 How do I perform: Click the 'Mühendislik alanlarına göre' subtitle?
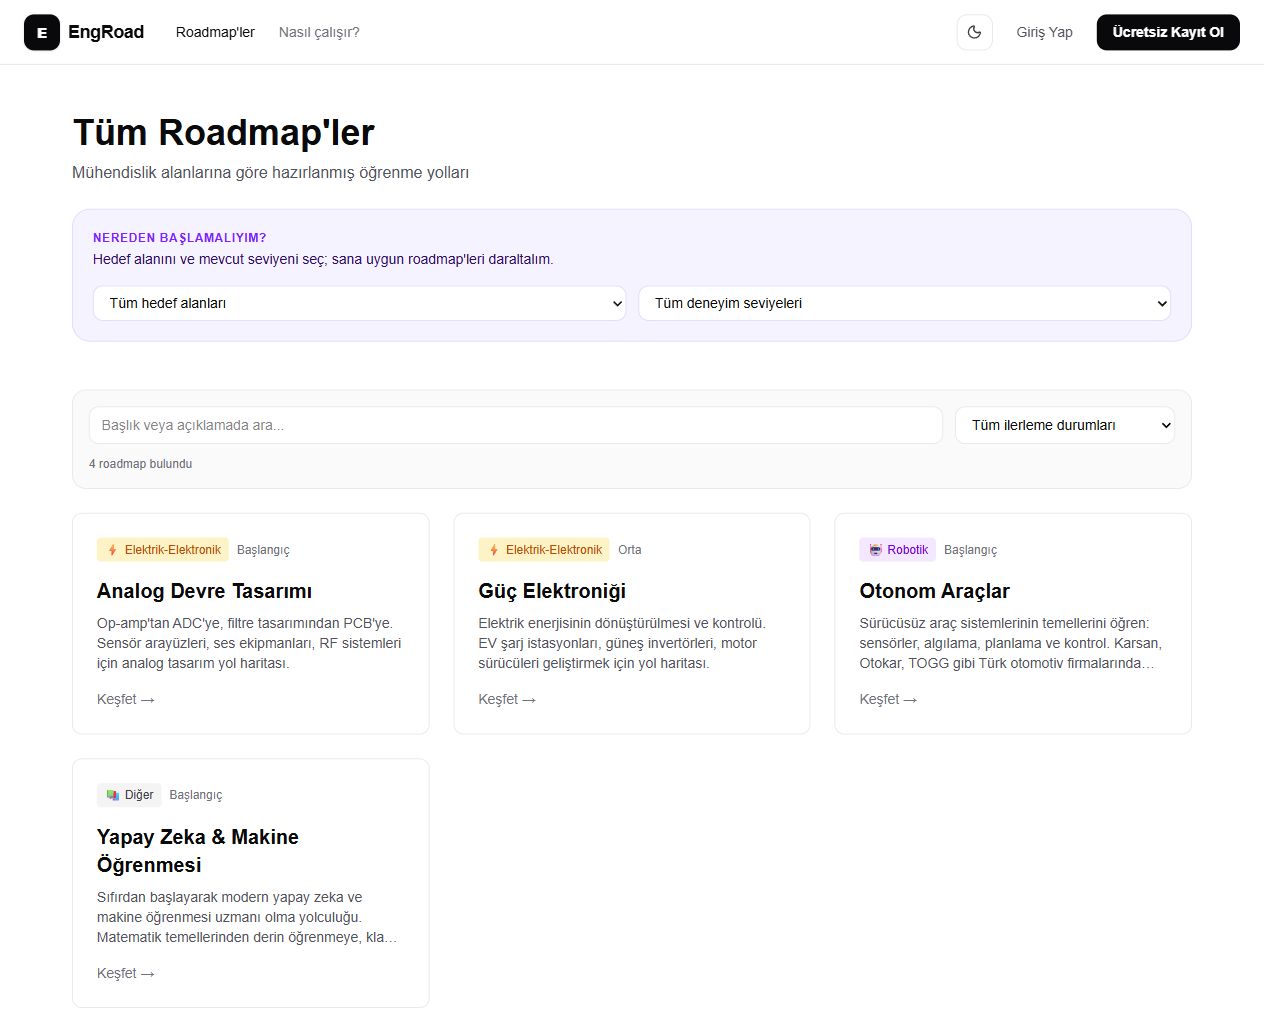[271, 173]
